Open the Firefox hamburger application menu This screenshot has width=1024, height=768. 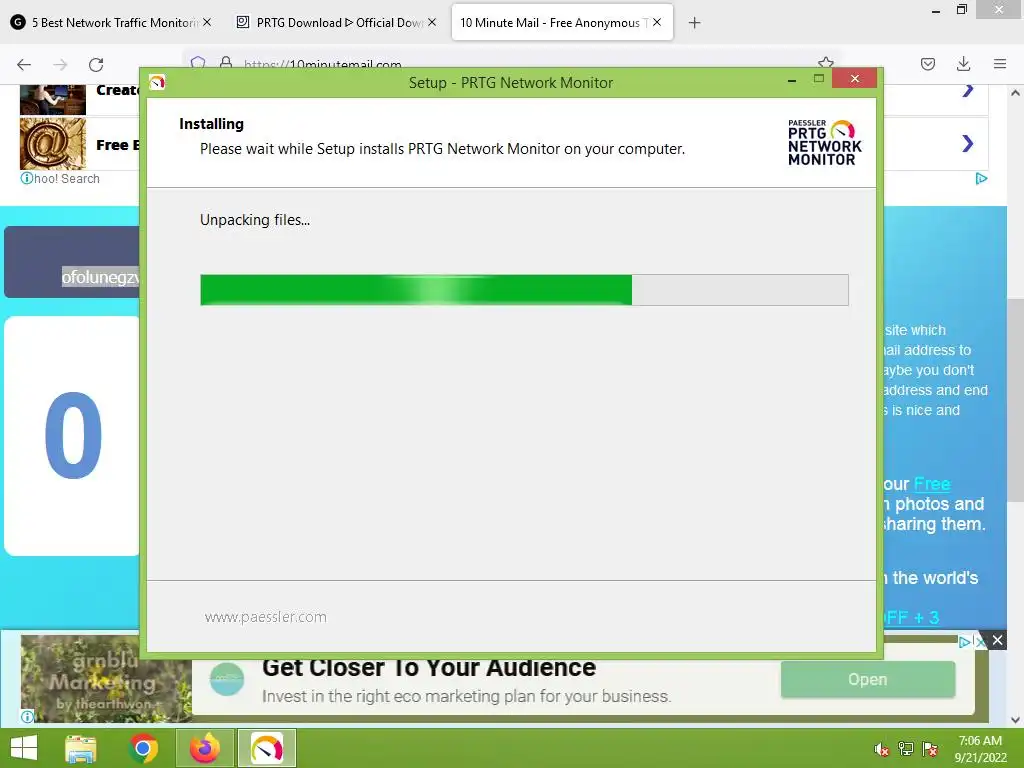coord(1000,64)
